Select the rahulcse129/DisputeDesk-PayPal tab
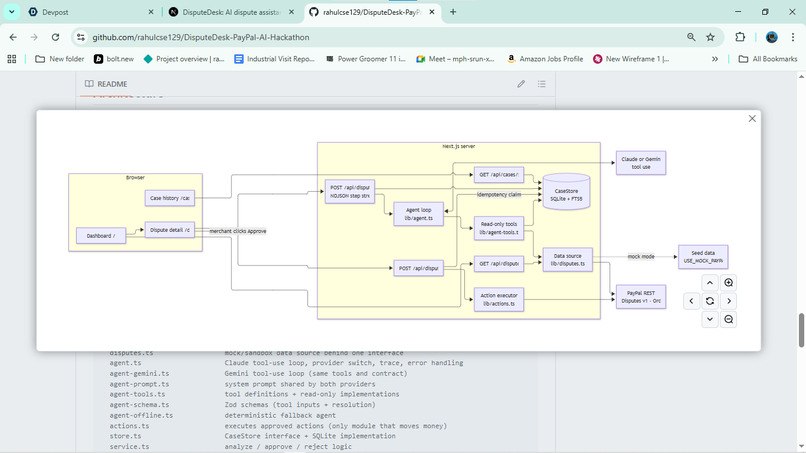 click(x=371, y=12)
